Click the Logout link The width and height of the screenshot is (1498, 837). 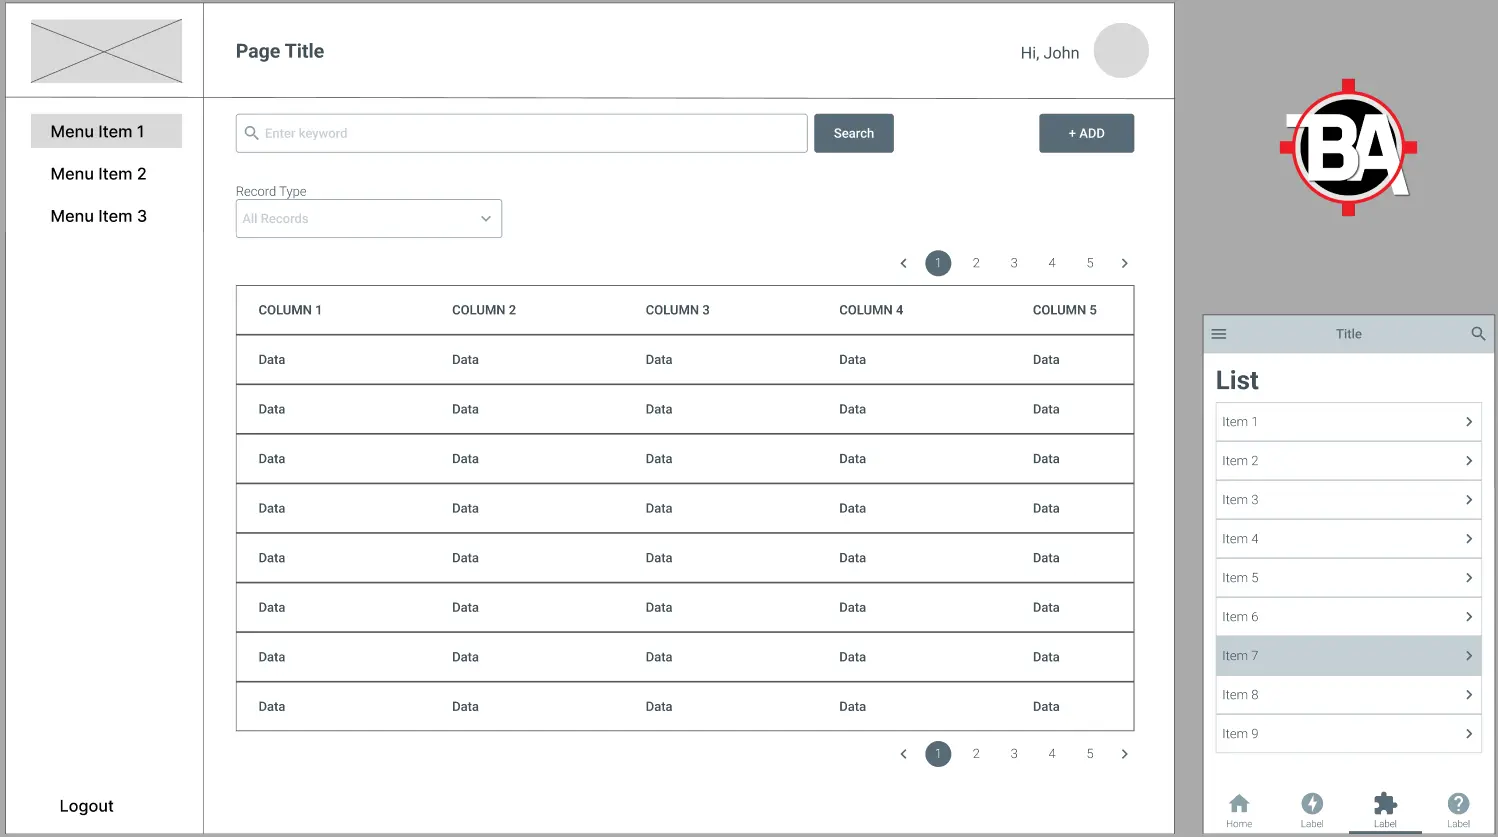pos(86,806)
